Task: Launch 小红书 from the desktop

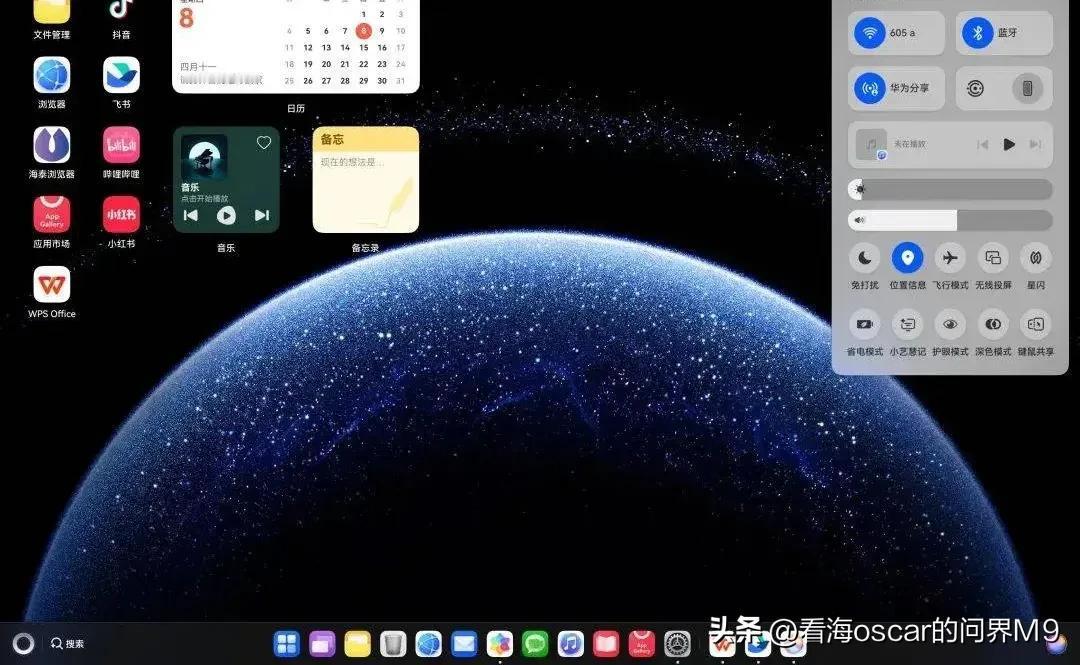Action: click(121, 214)
